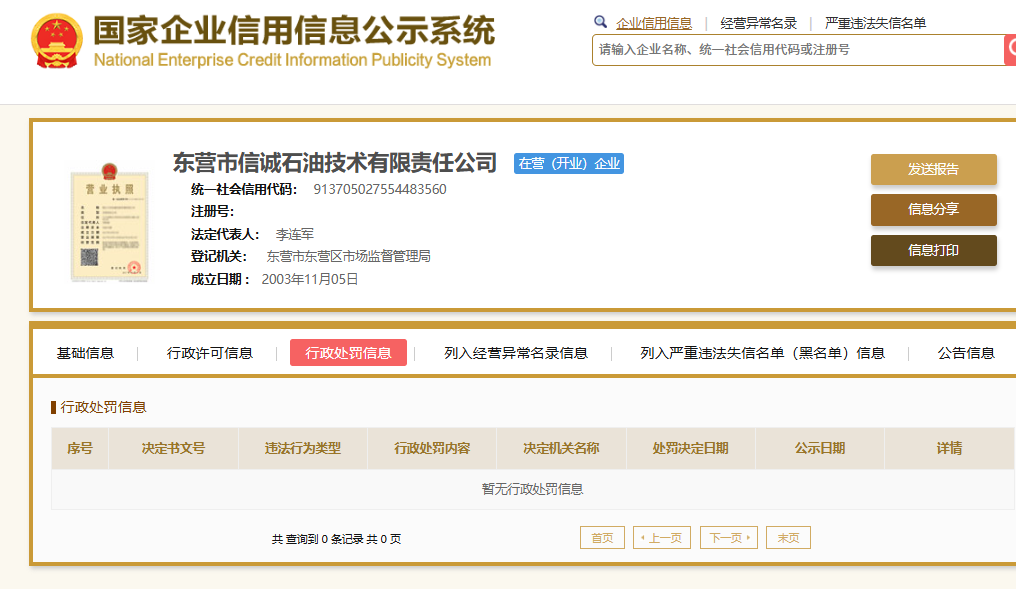1016x589 pixels.
Task: Click the magnifier icon beside 企业信用信息
Action: click(601, 22)
